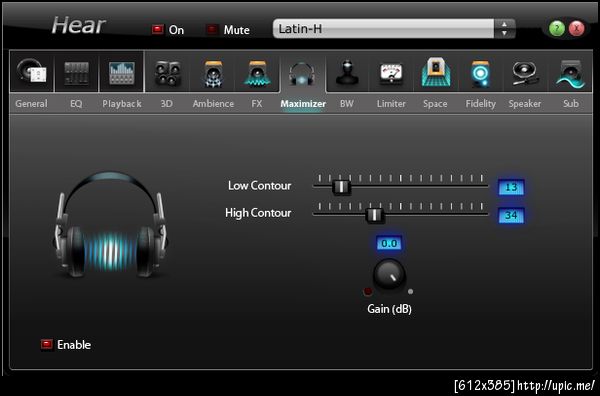The image size is (600, 396).
Task: Click the green help button
Action: (x=557, y=28)
